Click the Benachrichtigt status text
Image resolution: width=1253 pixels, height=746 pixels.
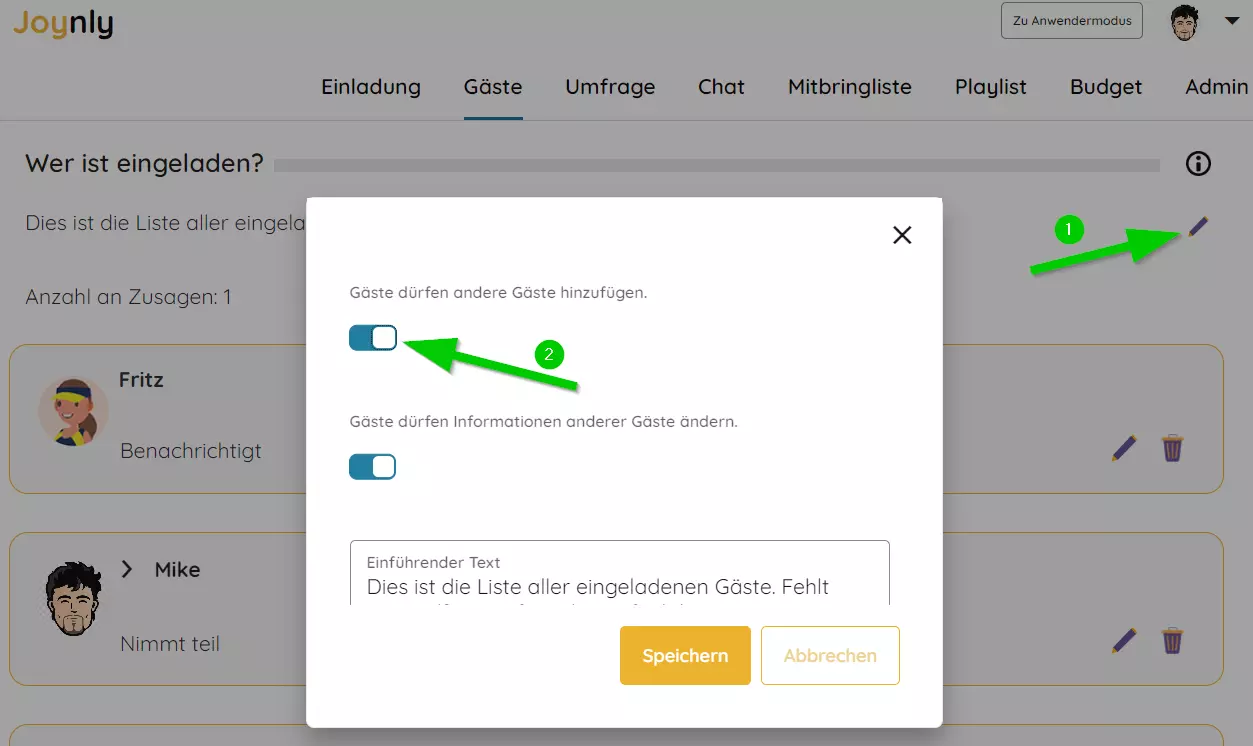[191, 451]
